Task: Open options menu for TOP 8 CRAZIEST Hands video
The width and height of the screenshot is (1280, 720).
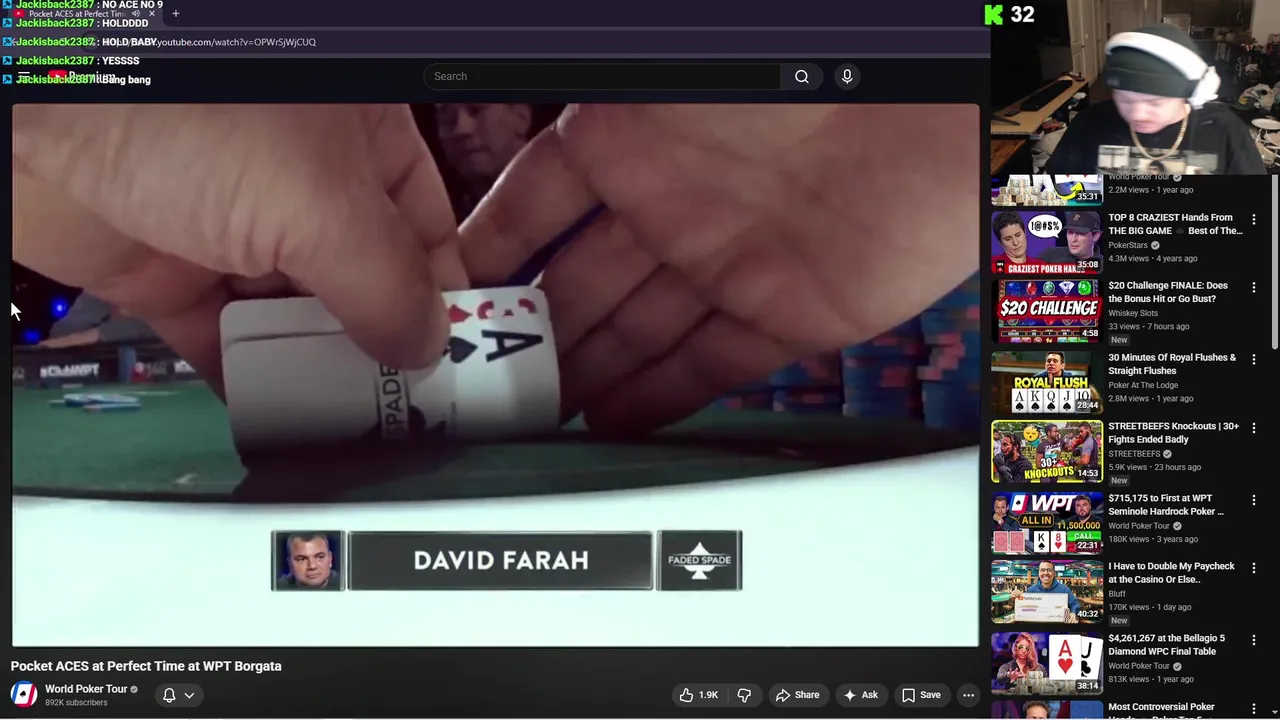Action: click(1254, 218)
